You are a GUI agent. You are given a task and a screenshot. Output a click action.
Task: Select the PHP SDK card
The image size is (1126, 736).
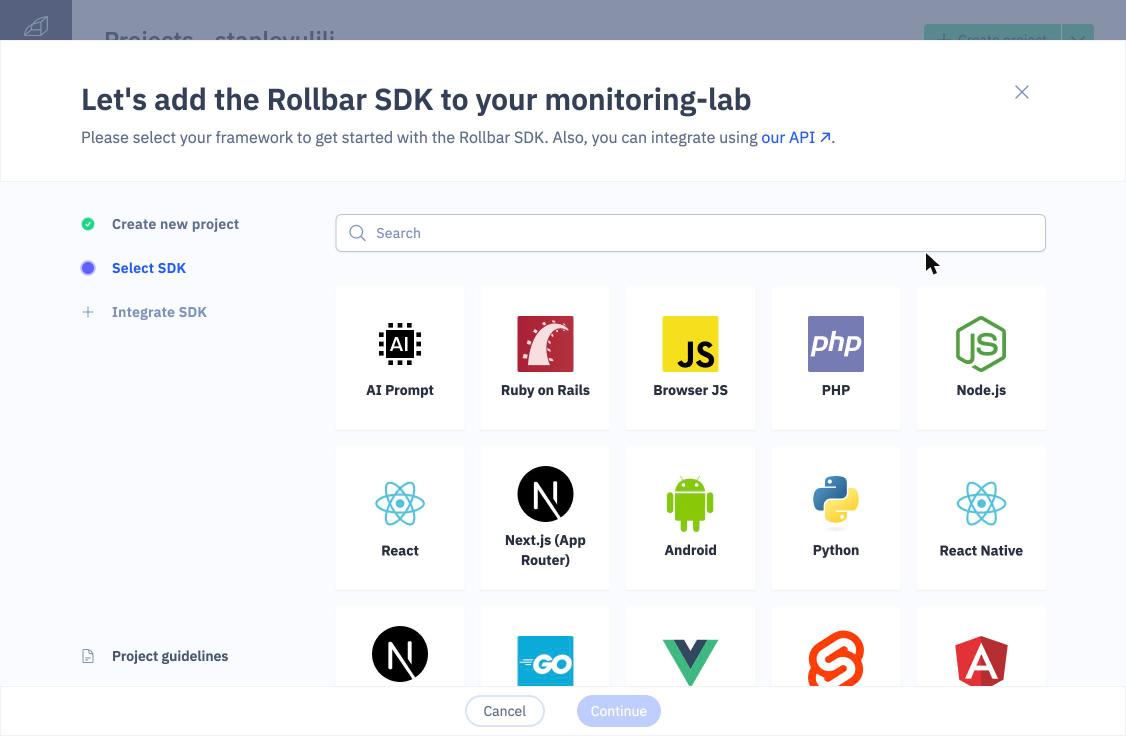click(836, 358)
